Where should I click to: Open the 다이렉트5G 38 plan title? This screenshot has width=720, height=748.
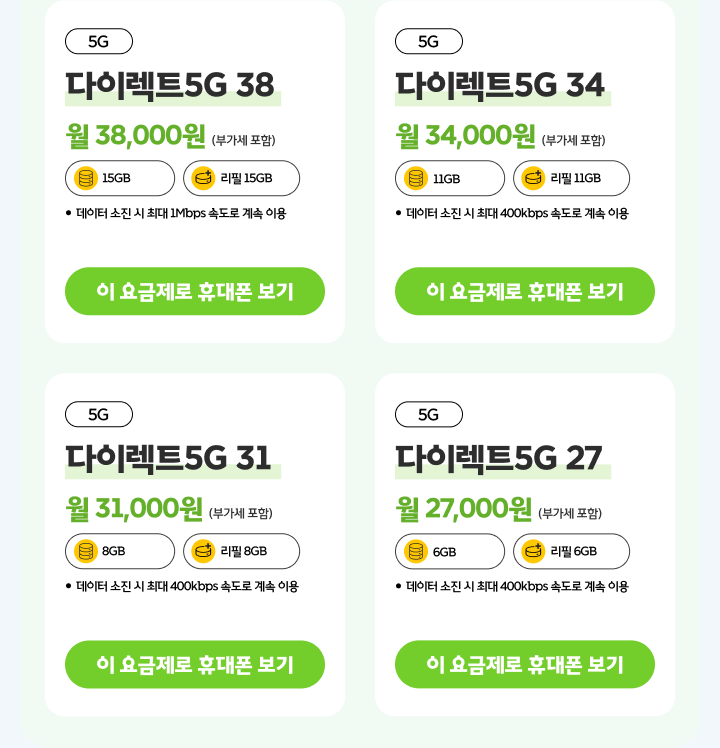click(x=170, y=86)
